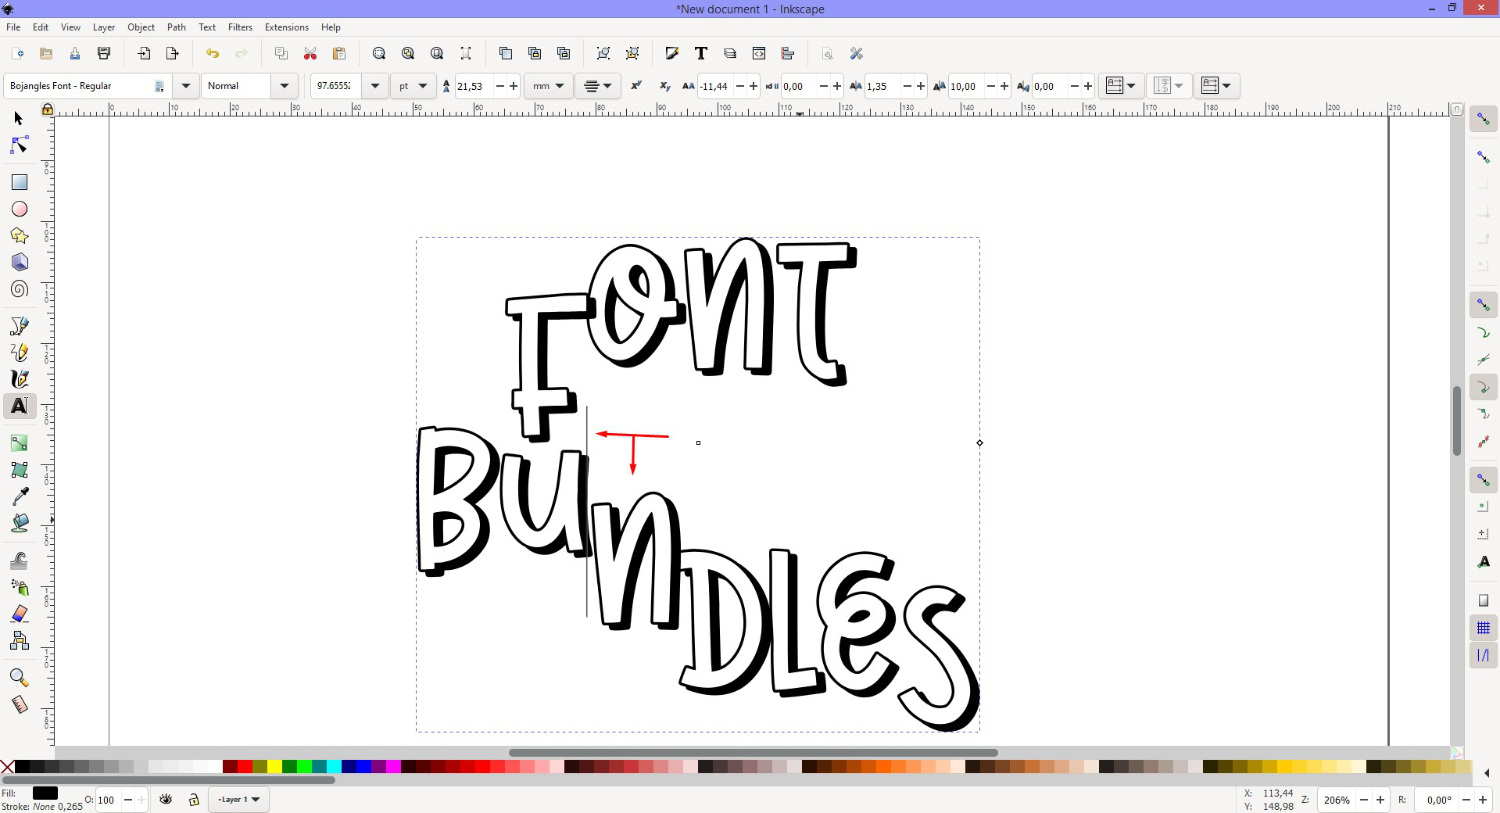The image size is (1500, 813).
Task: Open Fill and Stroke dialog
Action: click(672, 54)
